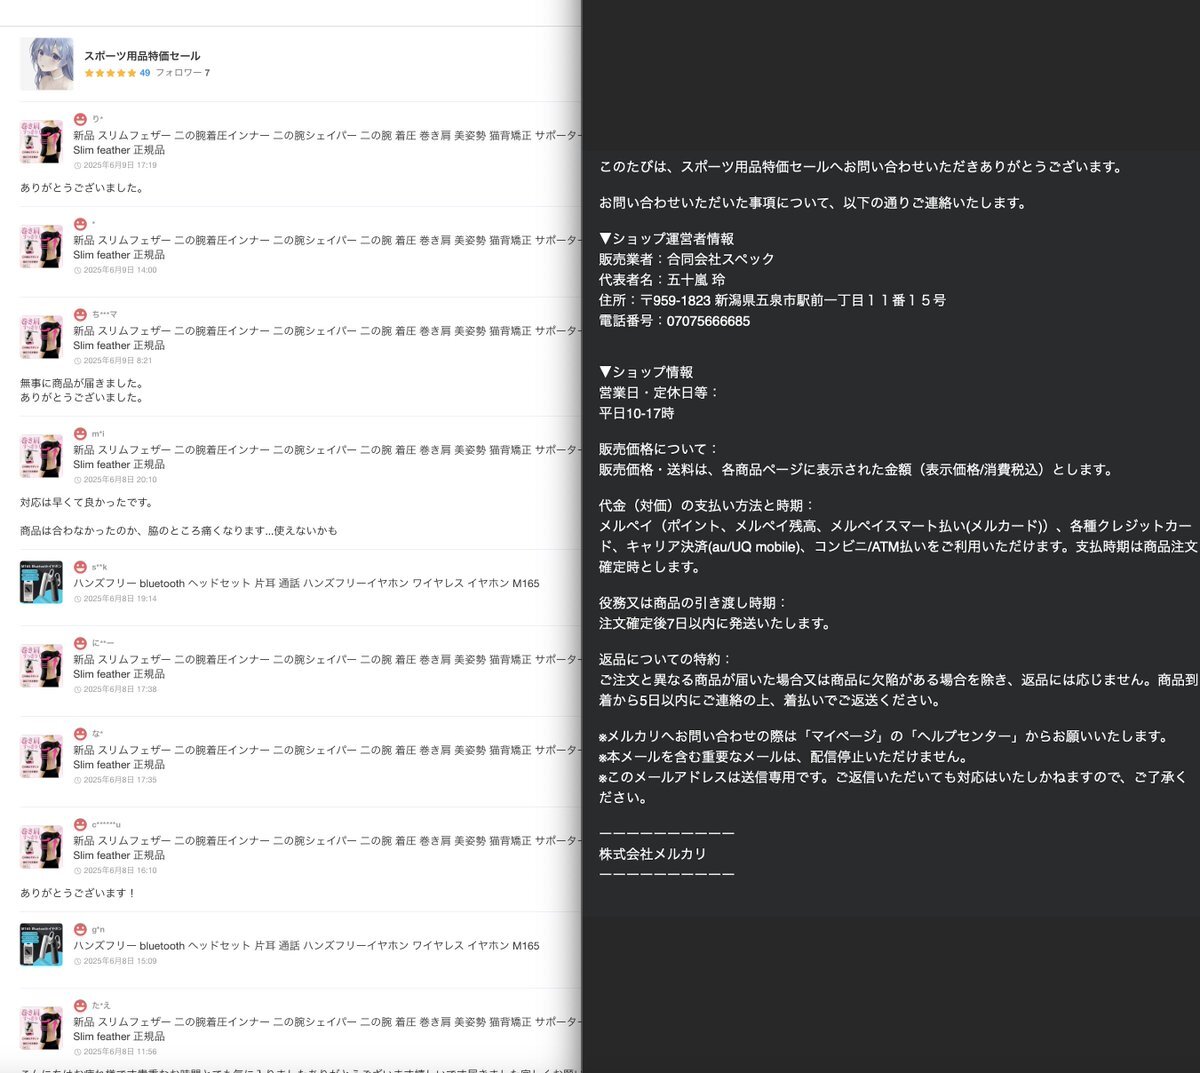
Task: Open headset thumbnail in g*n's review
Action: 41,945
